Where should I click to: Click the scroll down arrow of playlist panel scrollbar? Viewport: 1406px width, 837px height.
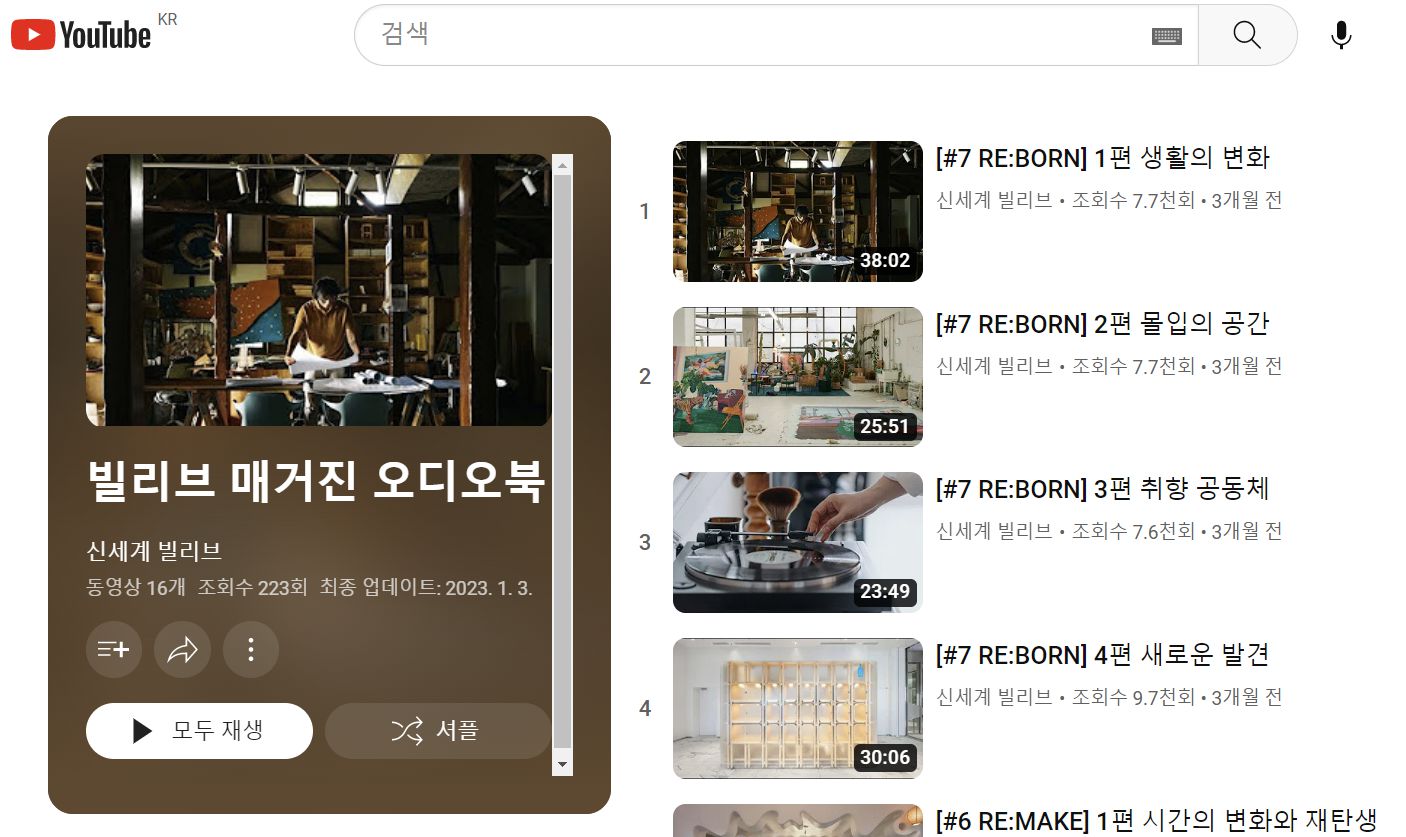click(562, 765)
